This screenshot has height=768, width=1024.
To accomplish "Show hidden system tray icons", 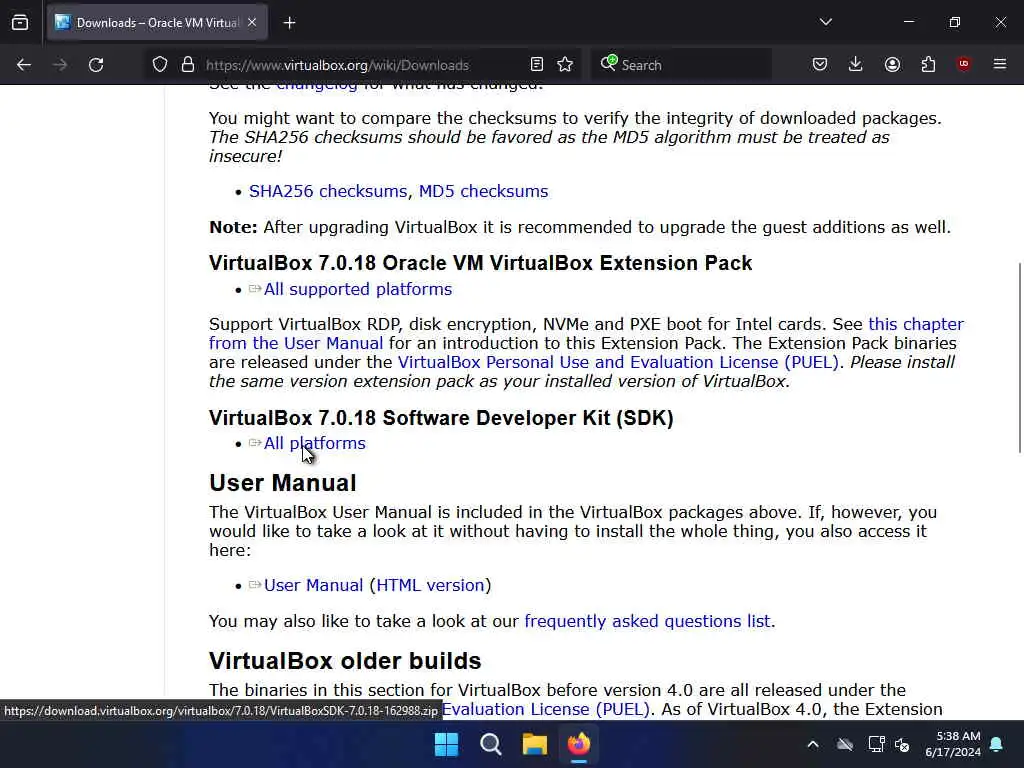I will coord(813,744).
